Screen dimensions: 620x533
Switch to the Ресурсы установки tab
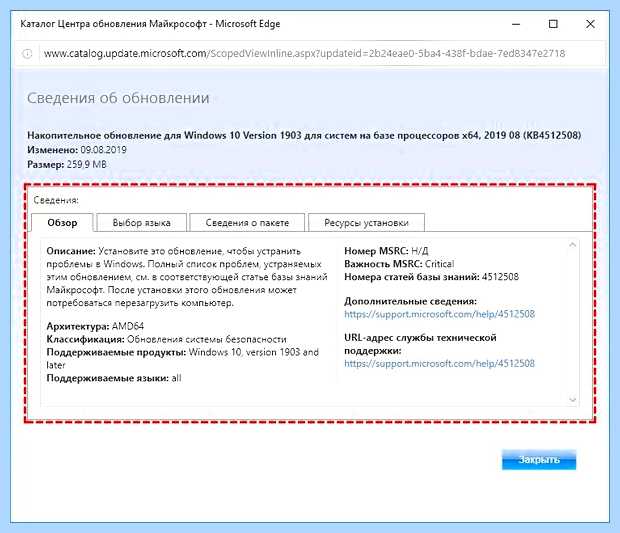point(366,223)
